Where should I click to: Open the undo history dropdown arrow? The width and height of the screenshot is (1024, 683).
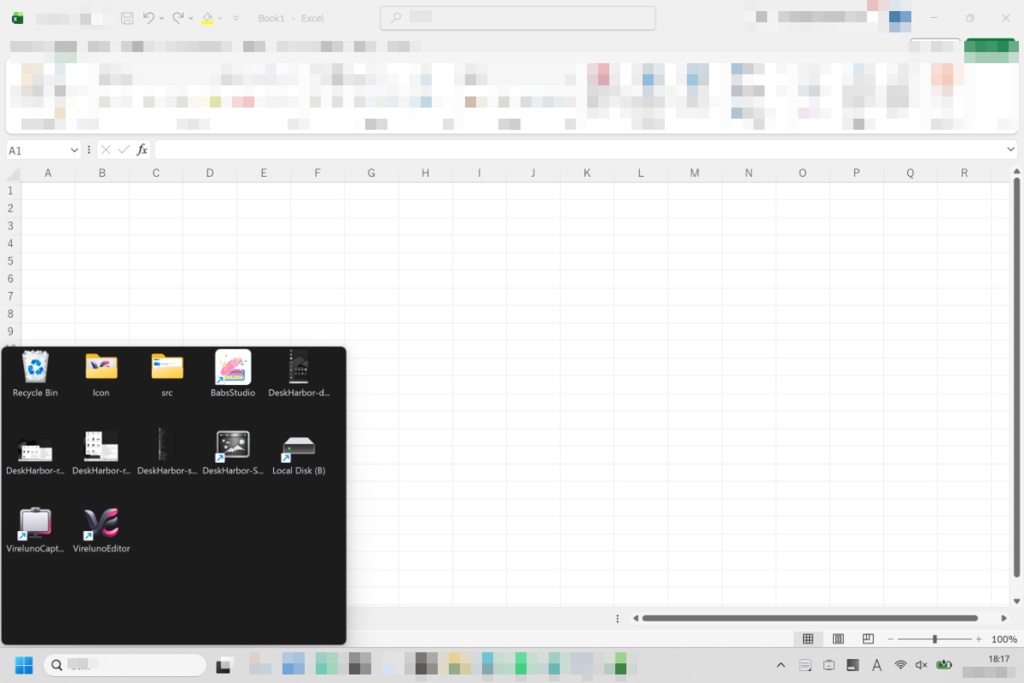[x=161, y=18]
